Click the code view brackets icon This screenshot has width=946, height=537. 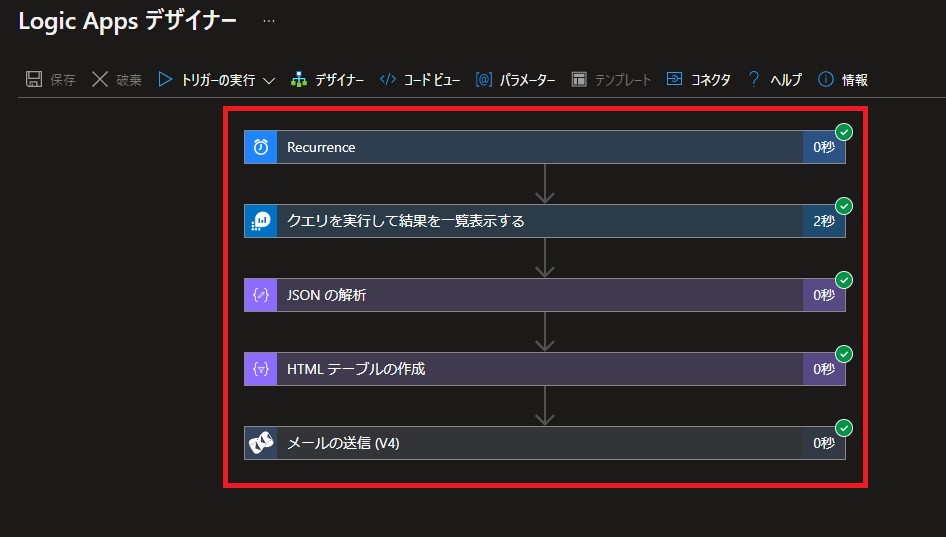tap(388, 79)
